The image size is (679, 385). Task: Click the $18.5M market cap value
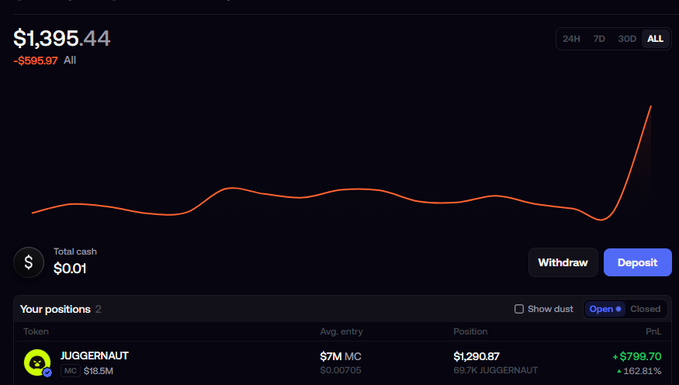coord(98,371)
